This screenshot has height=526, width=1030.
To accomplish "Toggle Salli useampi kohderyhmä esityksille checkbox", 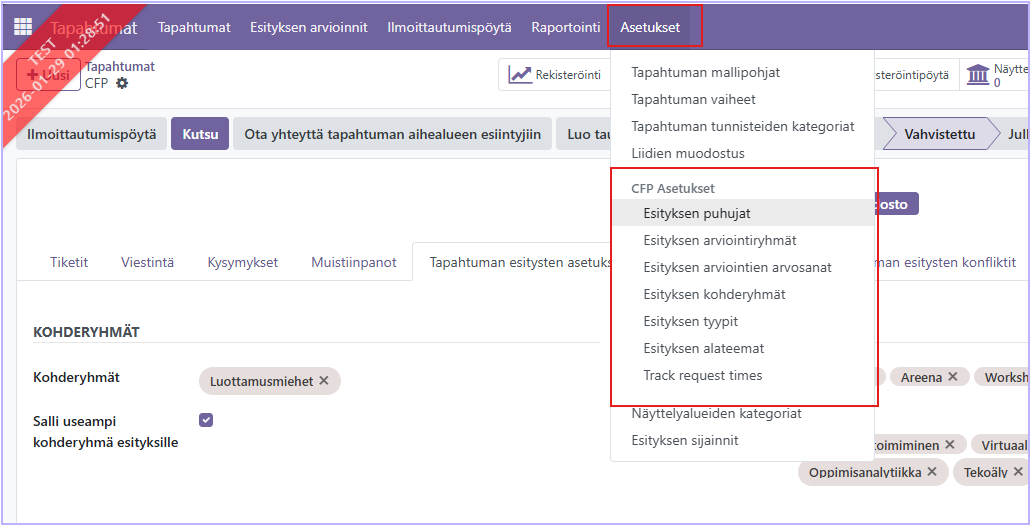I will click(206, 420).
